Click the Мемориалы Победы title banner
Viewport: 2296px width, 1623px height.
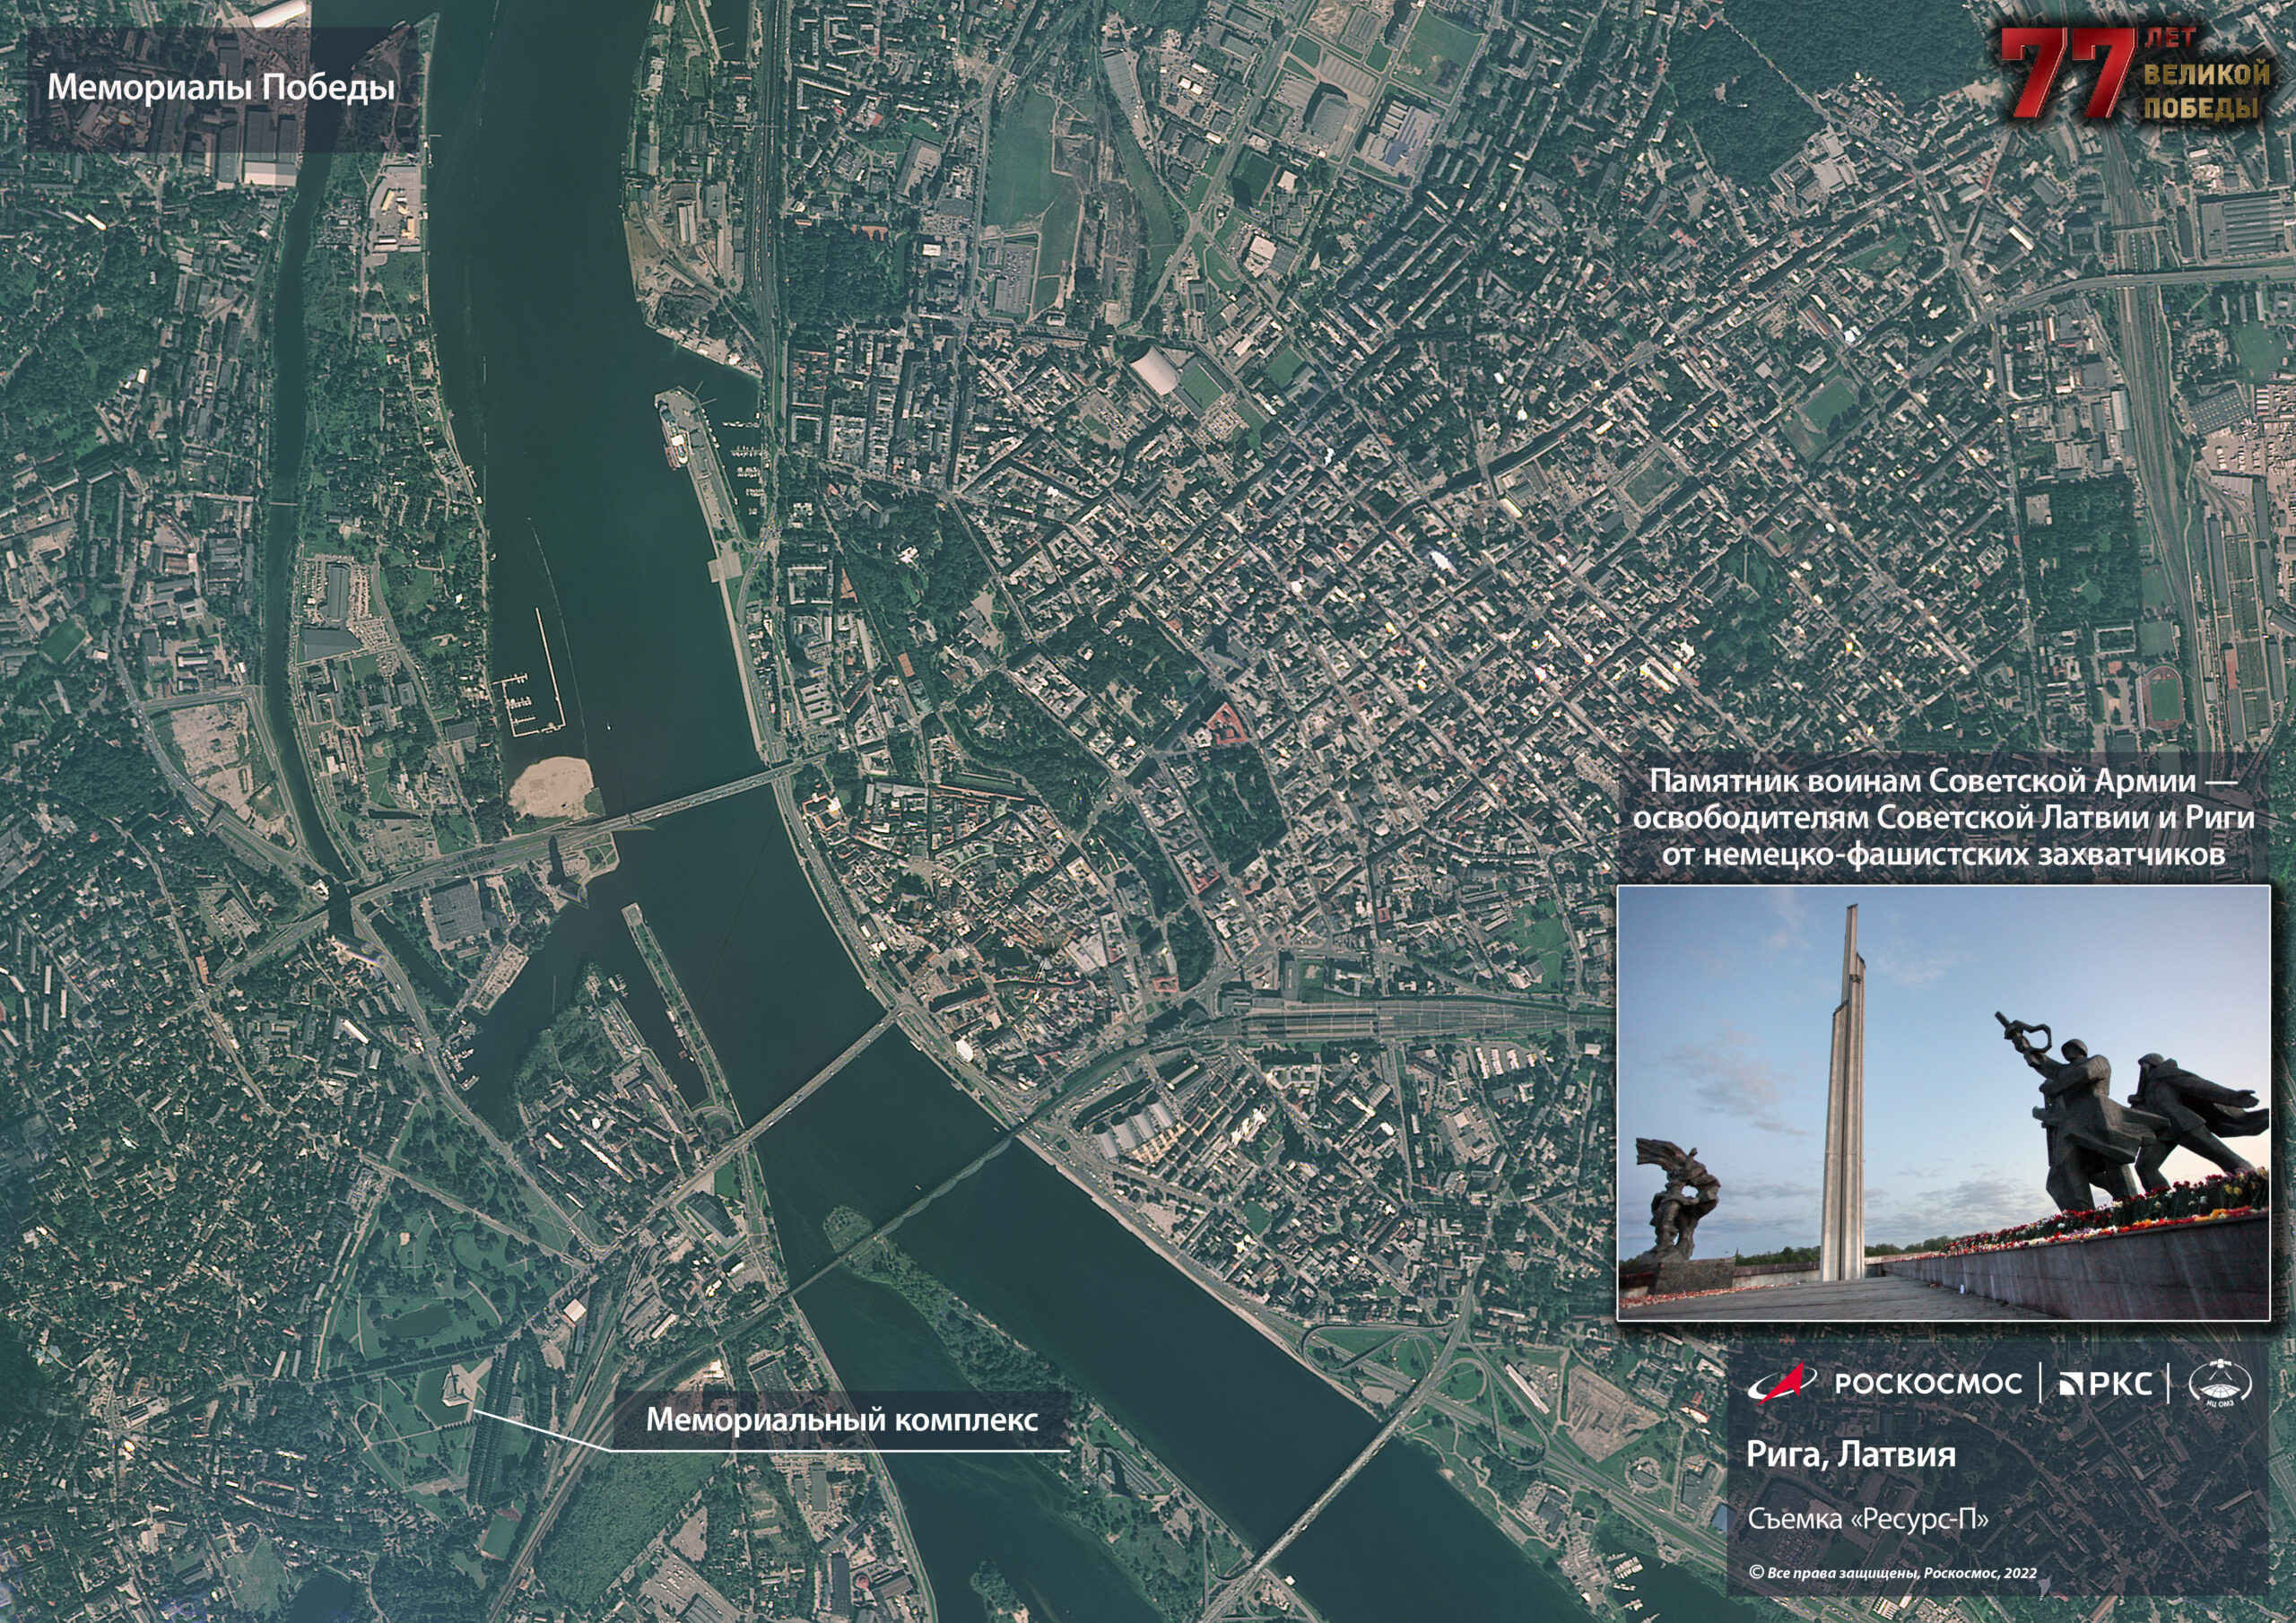click(x=221, y=88)
